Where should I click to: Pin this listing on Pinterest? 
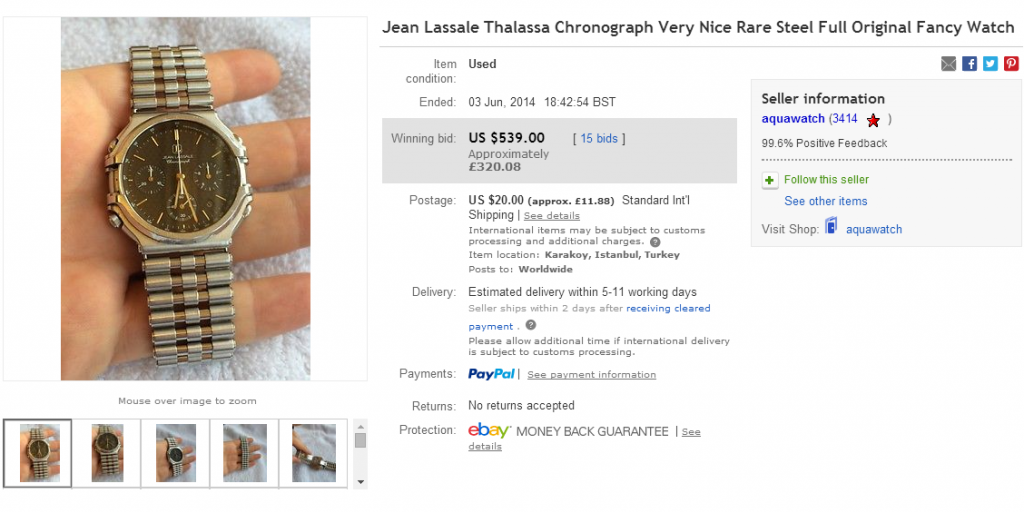click(1011, 64)
